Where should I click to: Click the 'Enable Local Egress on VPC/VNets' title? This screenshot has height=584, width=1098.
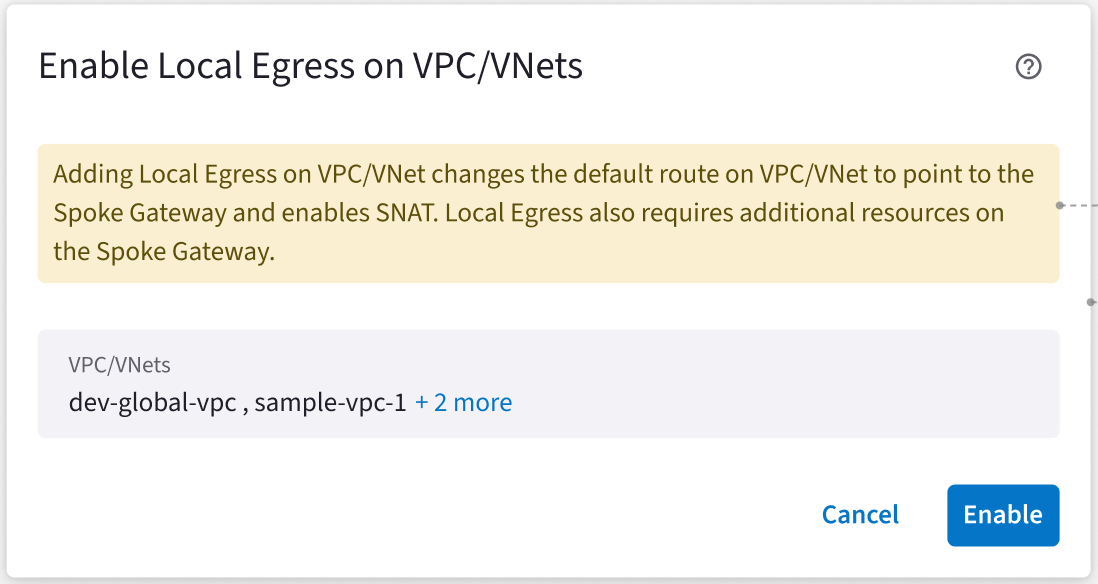(x=310, y=66)
